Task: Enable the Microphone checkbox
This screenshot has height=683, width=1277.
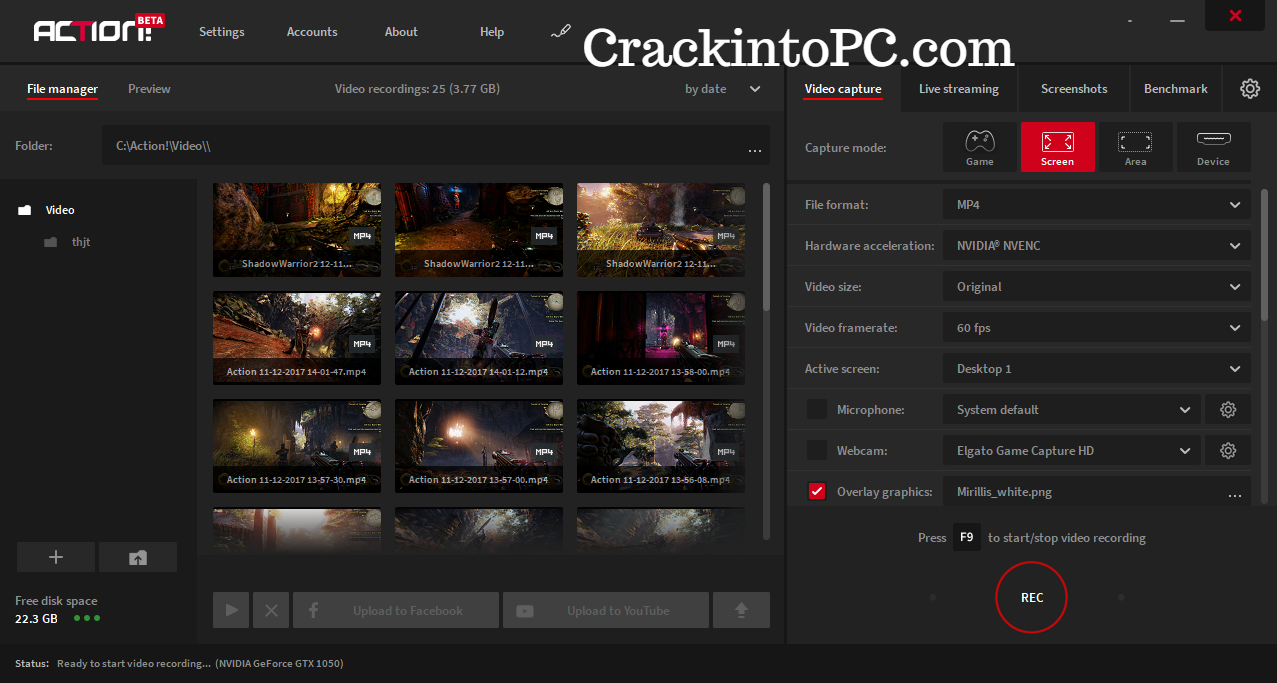Action: [x=817, y=409]
